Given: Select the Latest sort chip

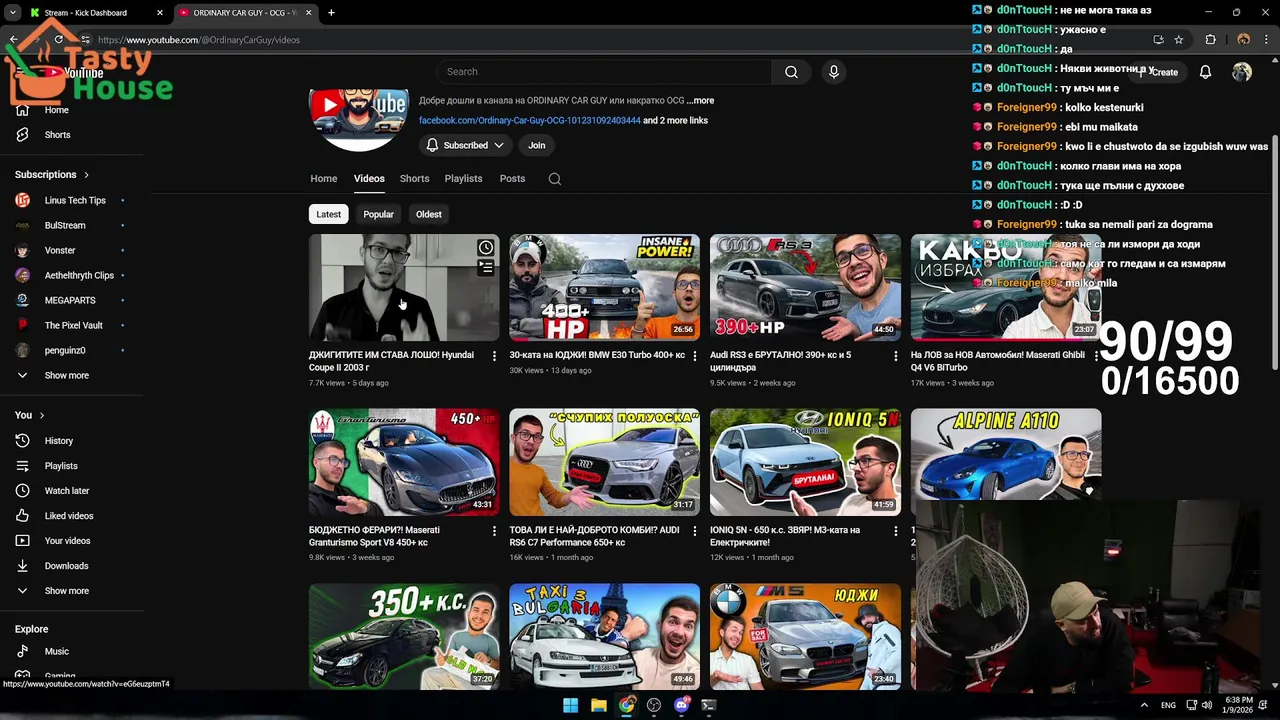Looking at the screenshot, I should [x=328, y=214].
